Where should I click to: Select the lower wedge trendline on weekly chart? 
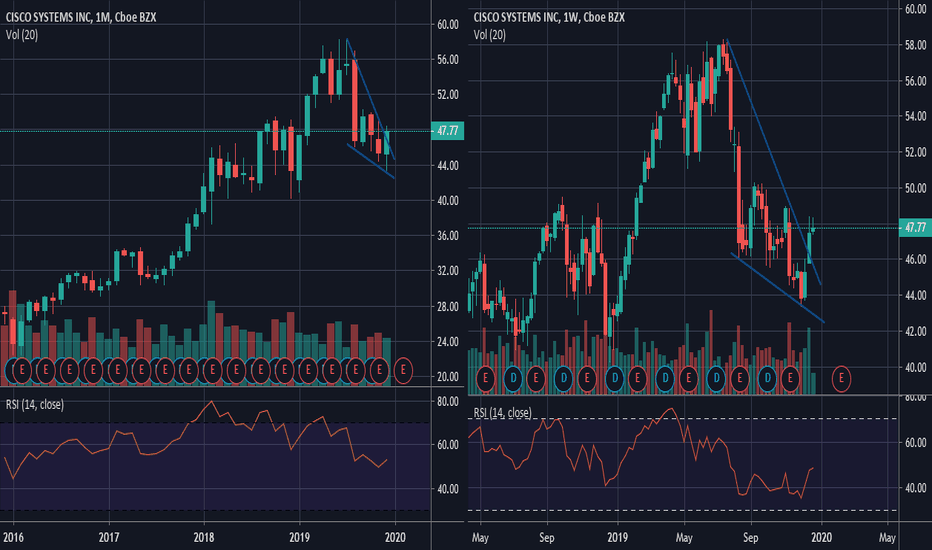pyautogui.click(x=777, y=288)
